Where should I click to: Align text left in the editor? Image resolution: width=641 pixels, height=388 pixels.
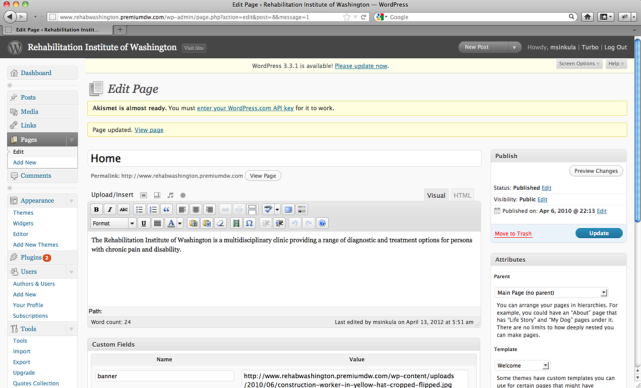tap(182, 209)
